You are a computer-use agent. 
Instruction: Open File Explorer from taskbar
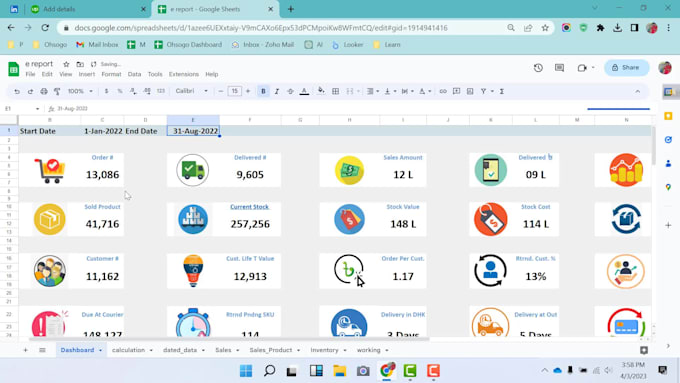pos(340,370)
